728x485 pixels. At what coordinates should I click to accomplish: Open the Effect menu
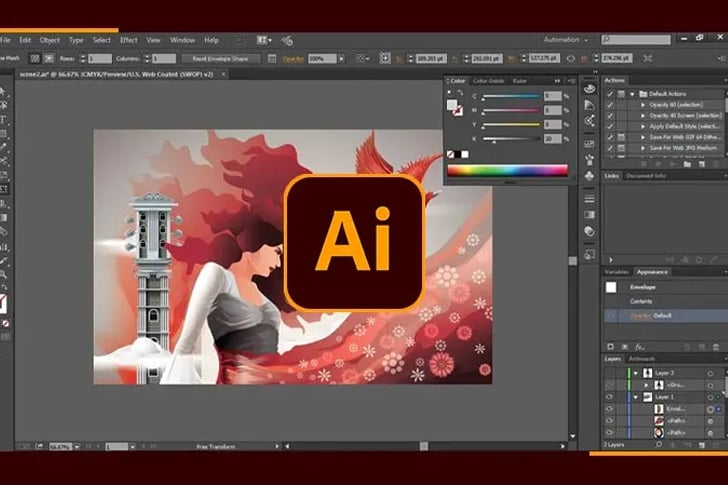(129, 40)
